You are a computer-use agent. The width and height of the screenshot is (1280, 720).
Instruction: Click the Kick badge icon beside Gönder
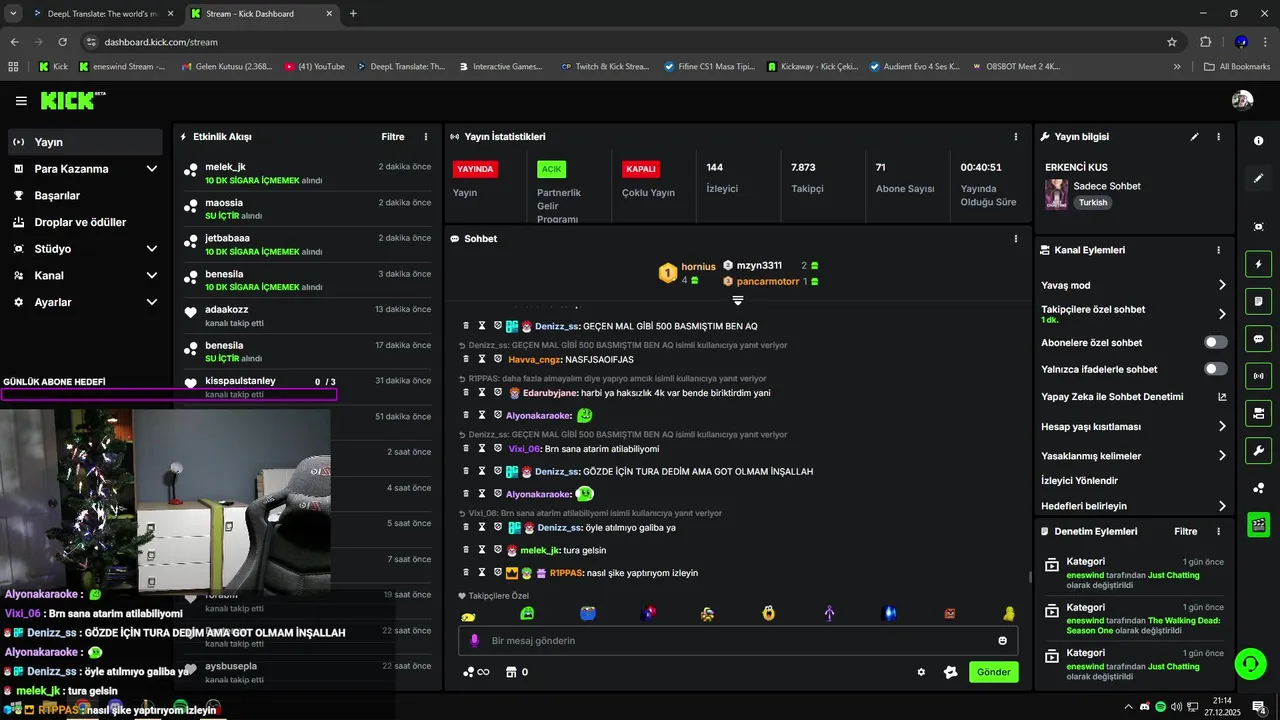pyautogui.click(x=951, y=672)
